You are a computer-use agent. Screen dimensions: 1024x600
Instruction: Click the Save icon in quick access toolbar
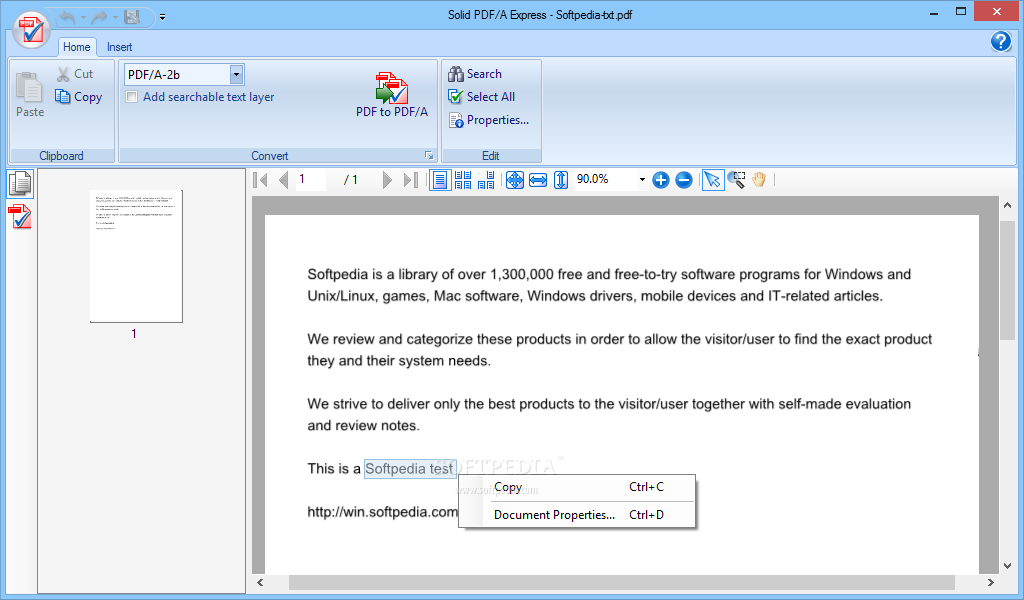tap(133, 18)
